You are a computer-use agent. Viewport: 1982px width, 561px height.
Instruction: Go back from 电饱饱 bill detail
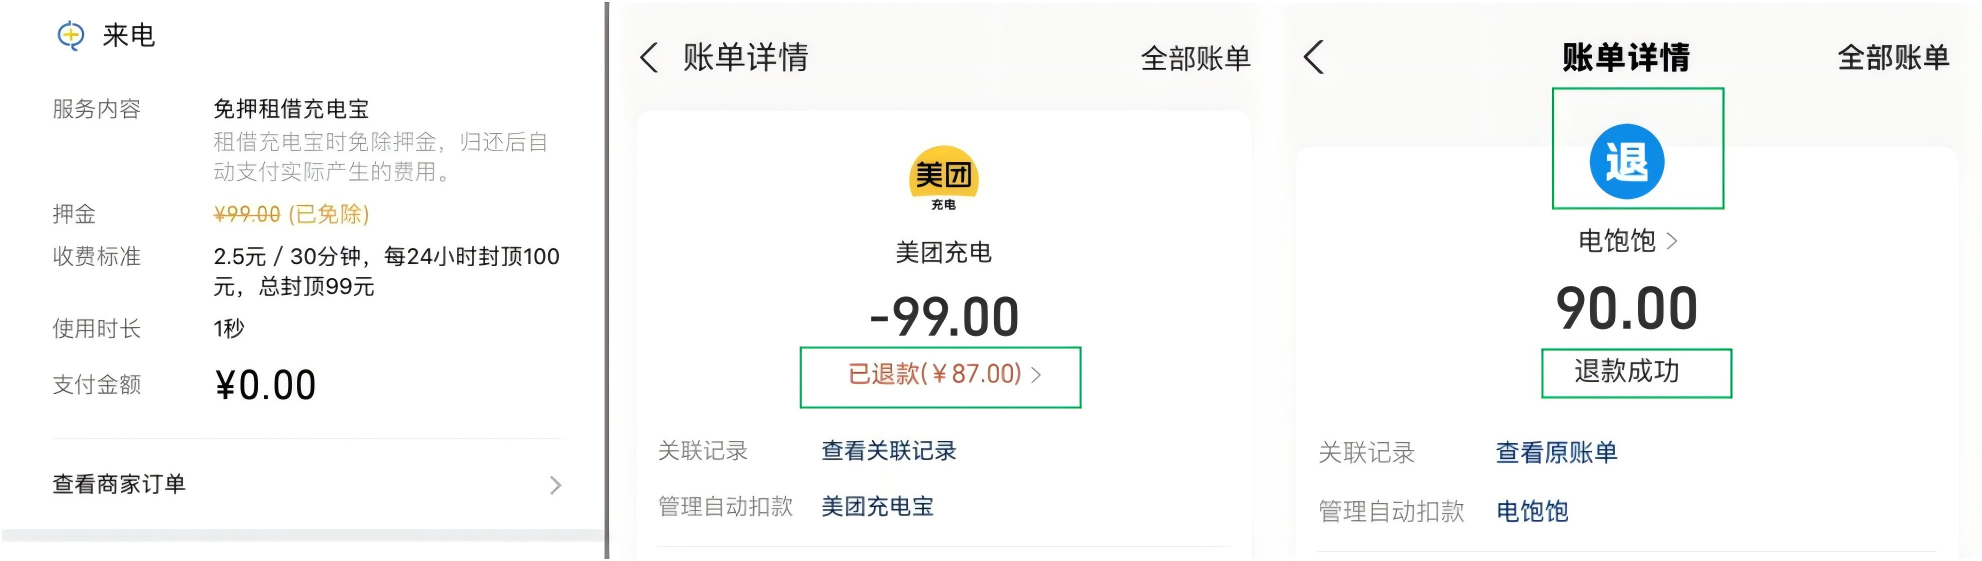(1314, 57)
